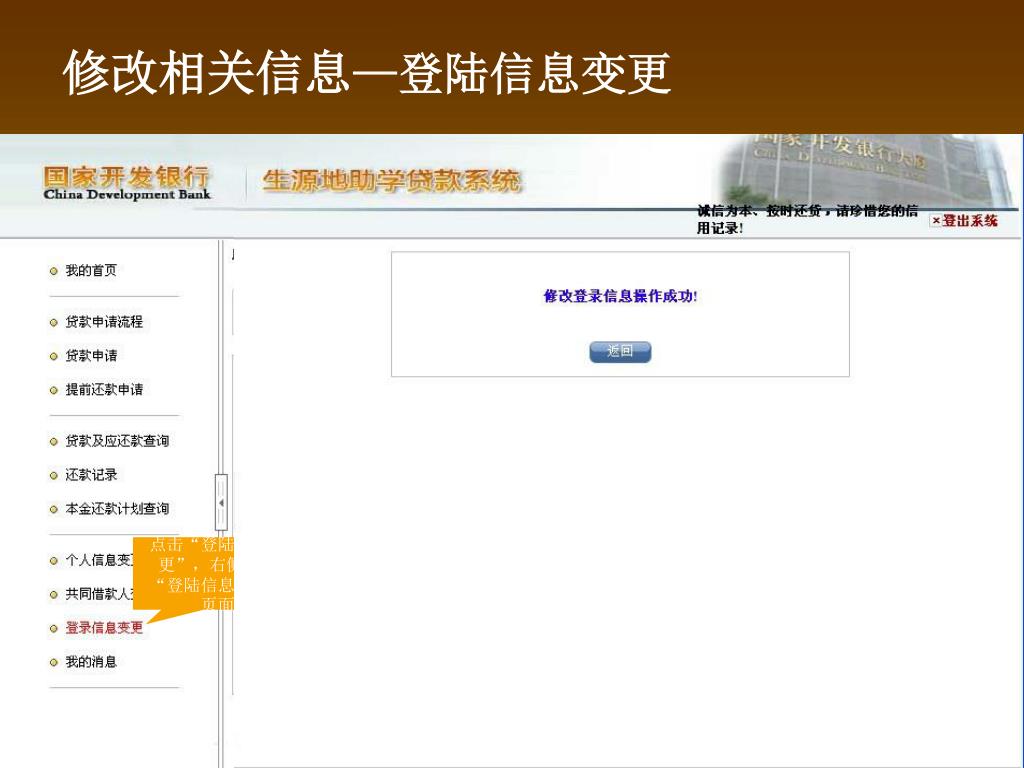
Task: Click the bullet icon beside 提前还款申请
Action: 54,390
